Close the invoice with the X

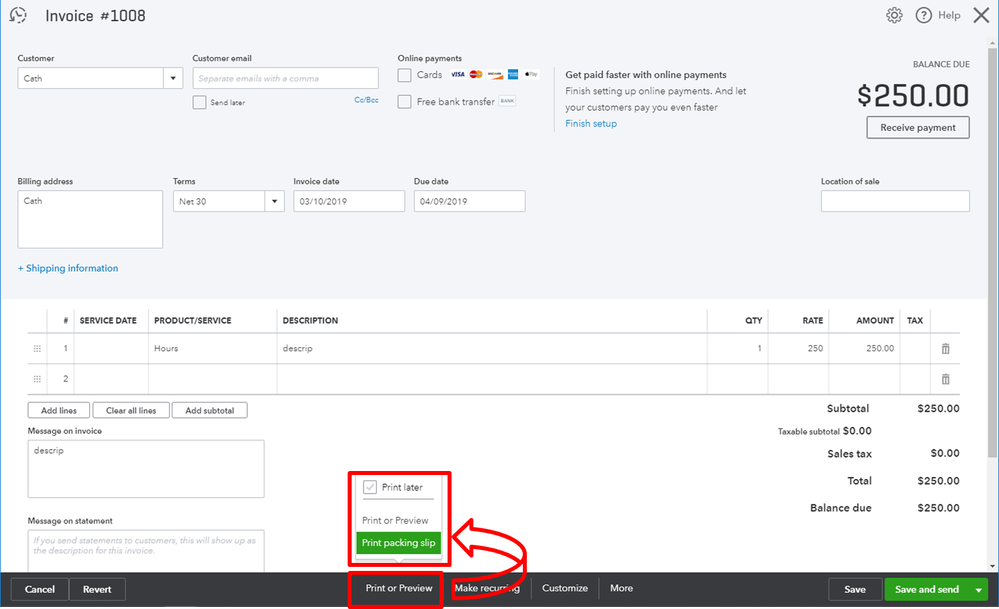click(x=981, y=15)
